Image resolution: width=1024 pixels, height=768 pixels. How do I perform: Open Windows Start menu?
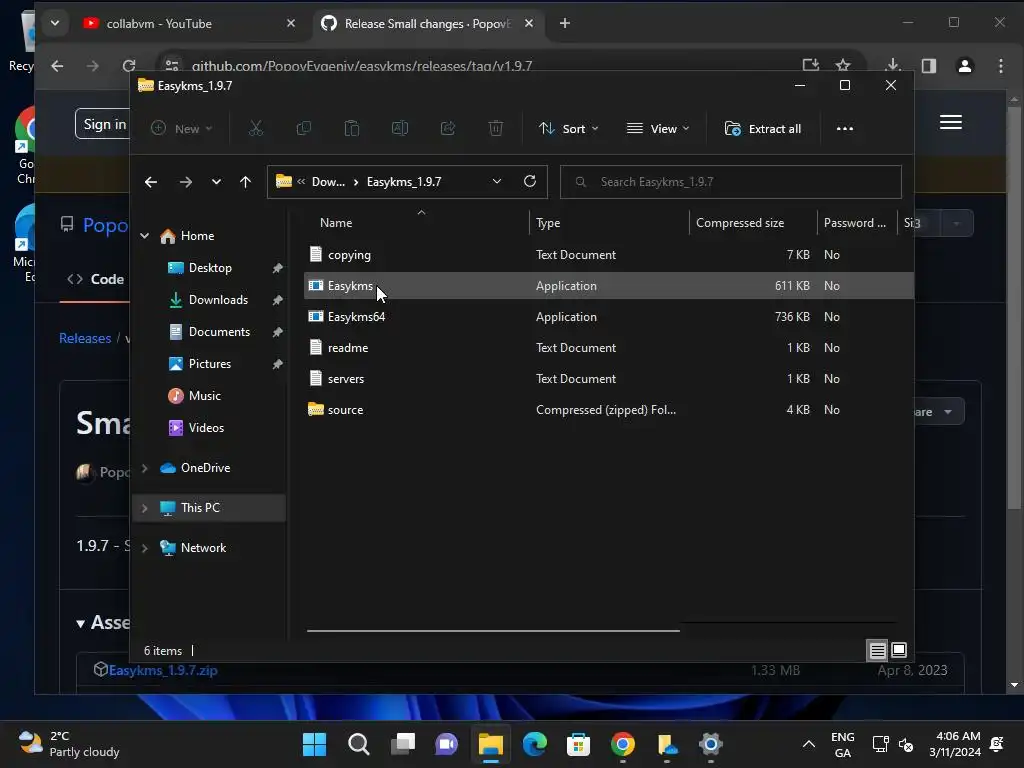point(314,744)
